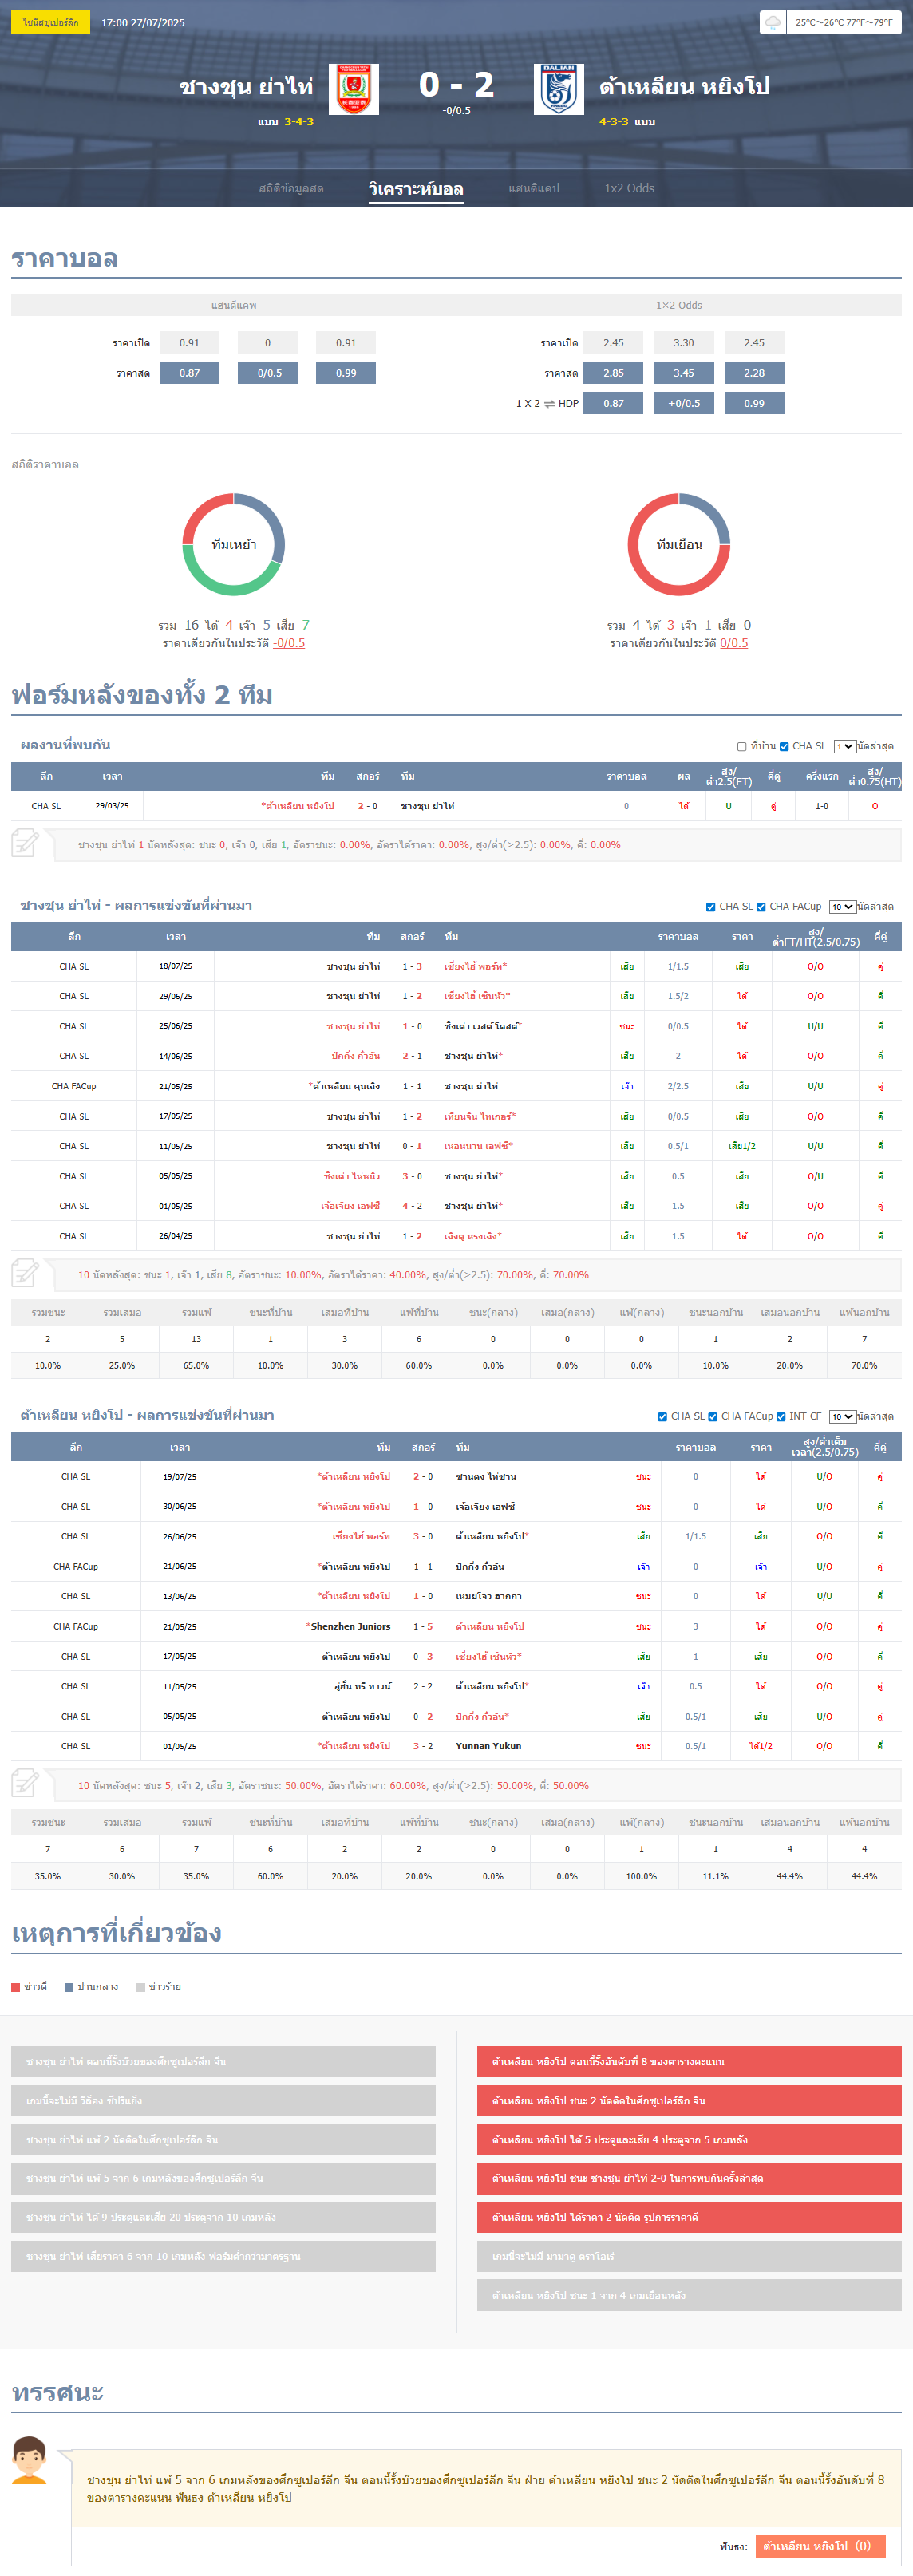Click news item about Changchun at table bottom
Screen dimensions: 913x2576
tap(223, 2061)
